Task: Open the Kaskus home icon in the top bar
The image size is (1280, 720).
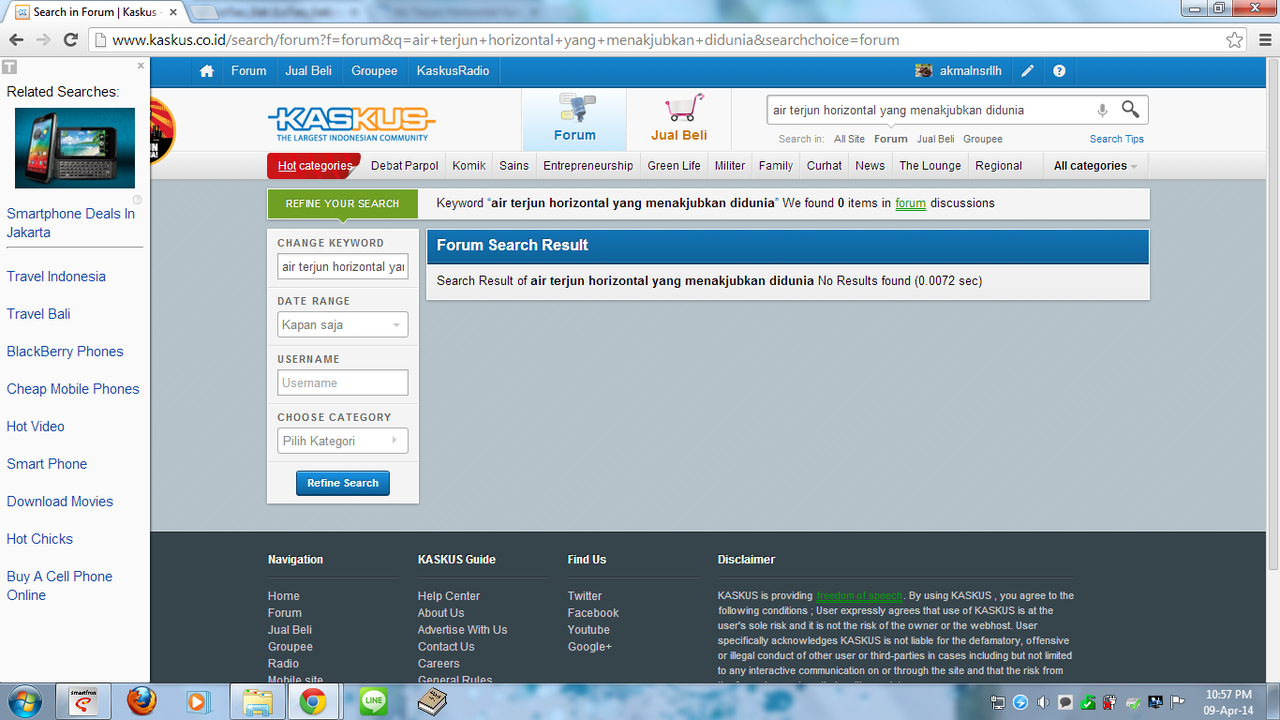Action: click(207, 71)
